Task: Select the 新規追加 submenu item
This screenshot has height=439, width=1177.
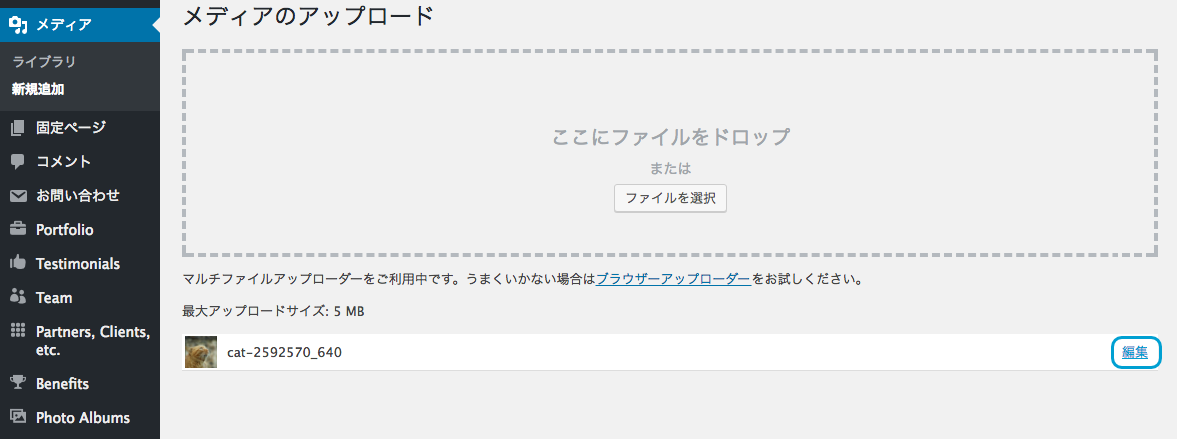Action: coord(38,89)
